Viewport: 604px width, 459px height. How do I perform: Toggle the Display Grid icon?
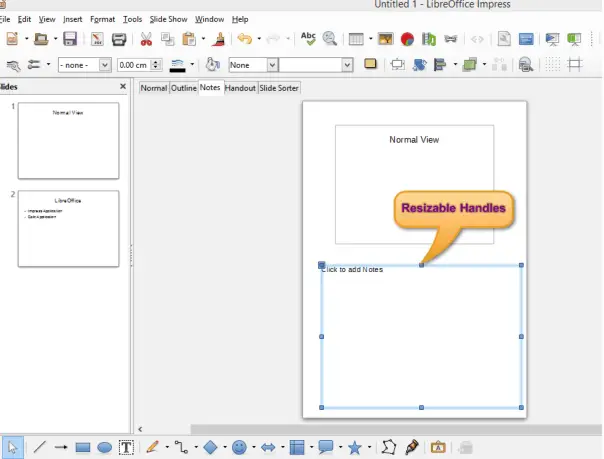pyautogui.click(x=552, y=64)
